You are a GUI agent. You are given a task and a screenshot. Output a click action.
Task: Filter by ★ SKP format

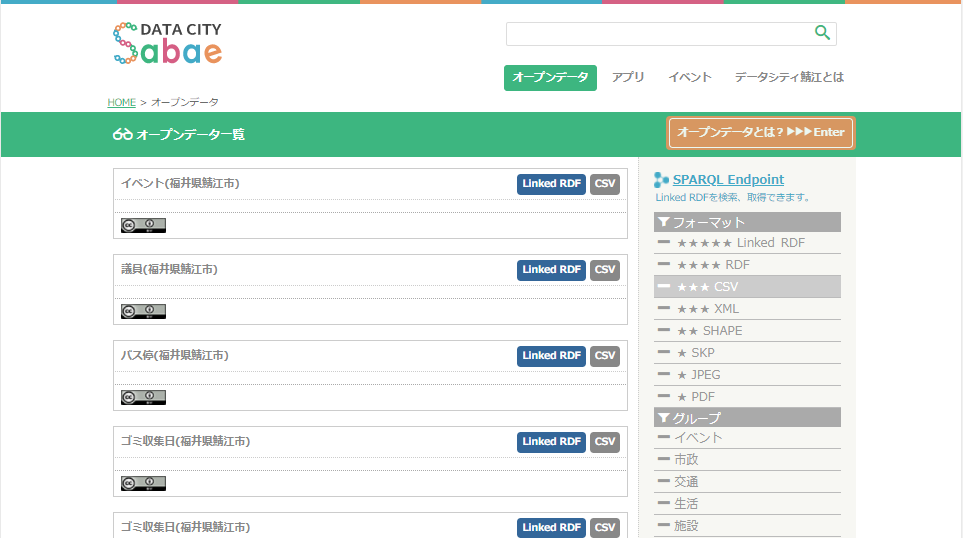tap(747, 353)
